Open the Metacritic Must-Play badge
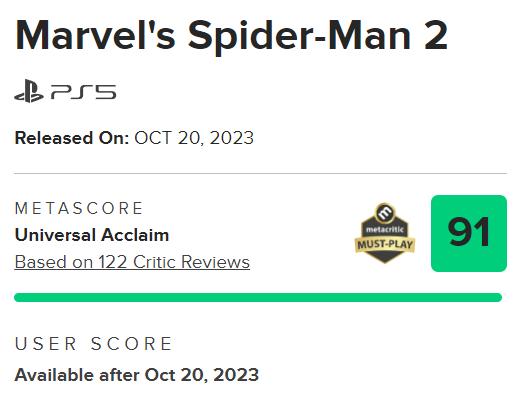521x399 pixels. click(385, 233)
